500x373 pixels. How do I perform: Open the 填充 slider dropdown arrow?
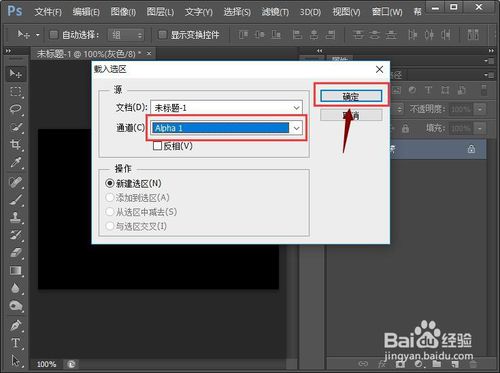480,128
